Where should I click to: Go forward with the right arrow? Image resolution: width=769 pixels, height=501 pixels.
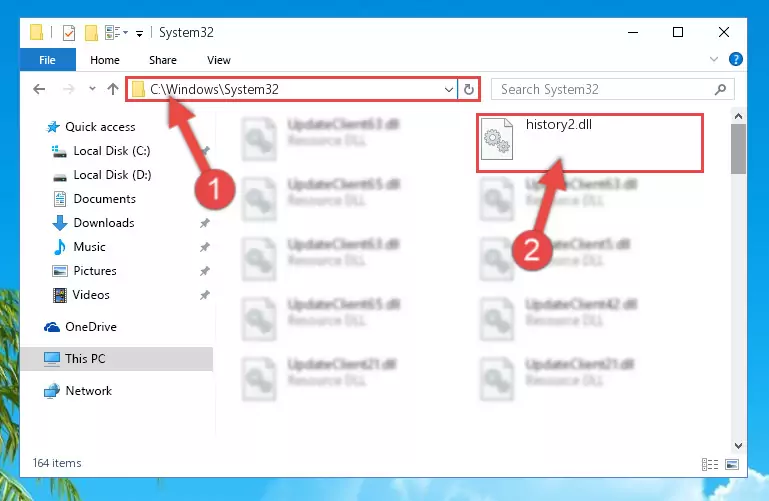click(x=69, y=89)
